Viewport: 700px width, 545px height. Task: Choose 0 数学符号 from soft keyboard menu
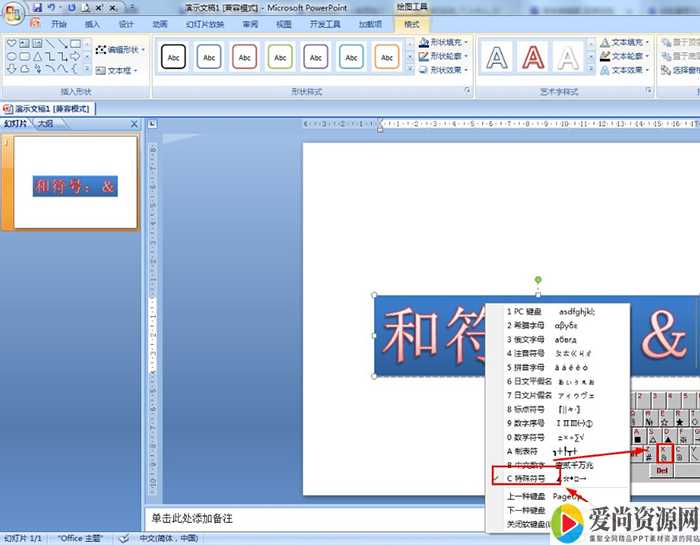click(x=558, y=437)
